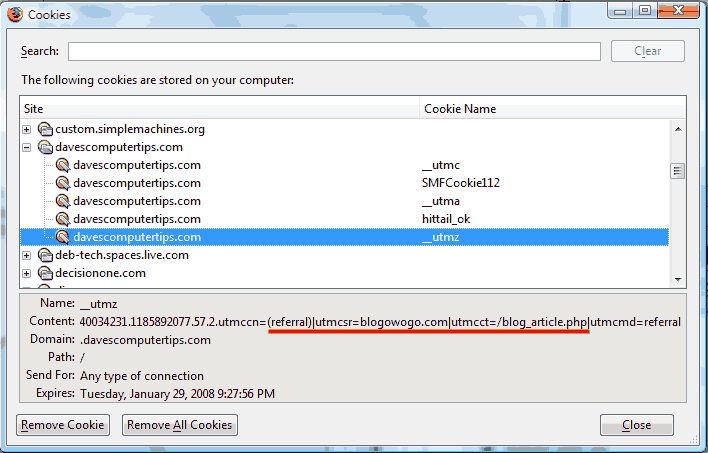Click the Firefox icon in the title bar
This screenshot has height=453, width=708.
15,14
